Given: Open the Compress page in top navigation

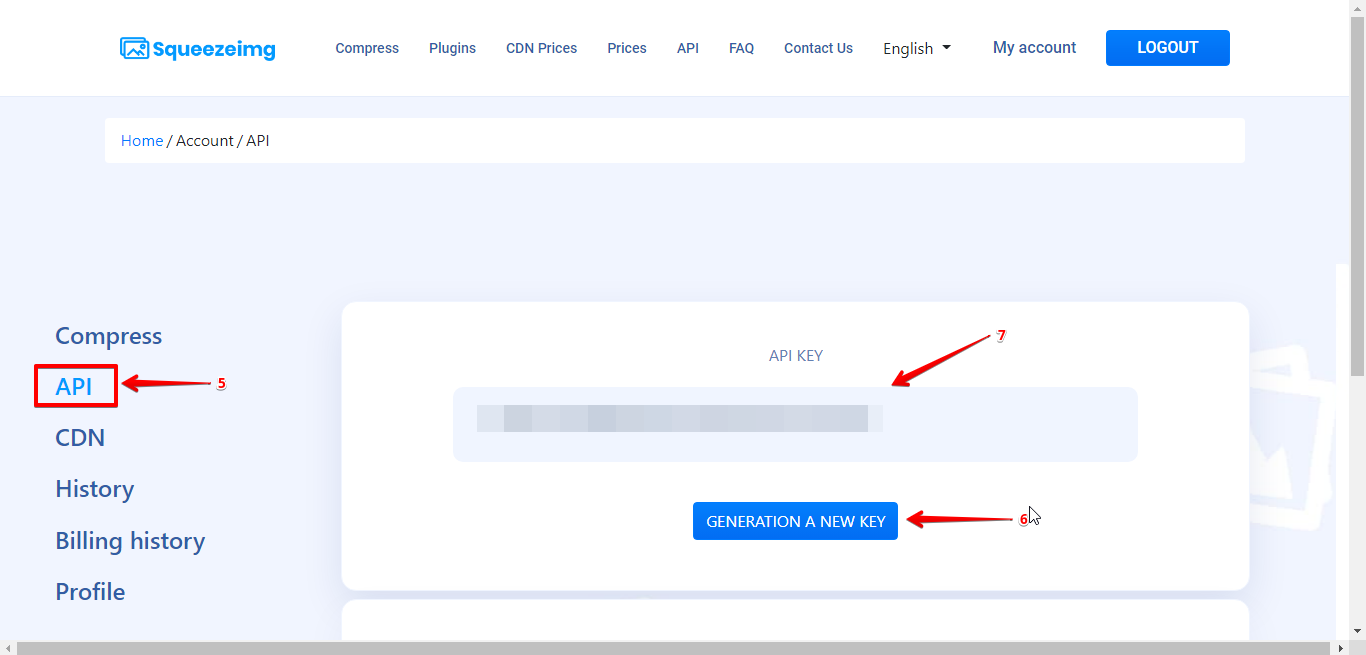Looking at the screenshot, I should click(367, 48).
